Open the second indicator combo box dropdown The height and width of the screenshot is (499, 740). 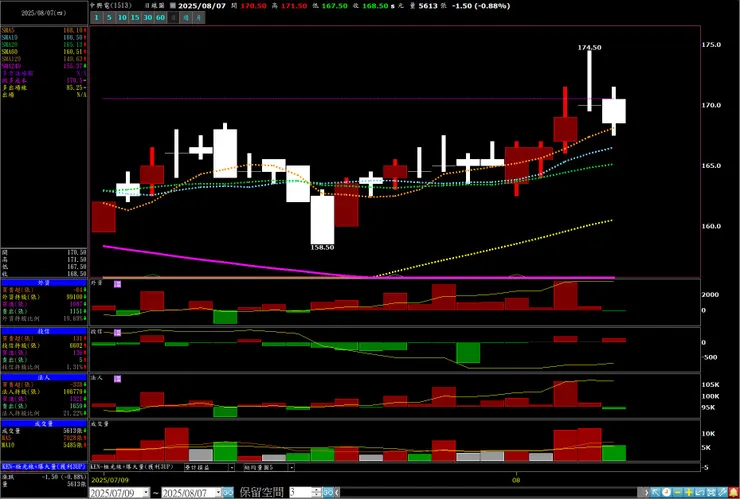[291, 467]
